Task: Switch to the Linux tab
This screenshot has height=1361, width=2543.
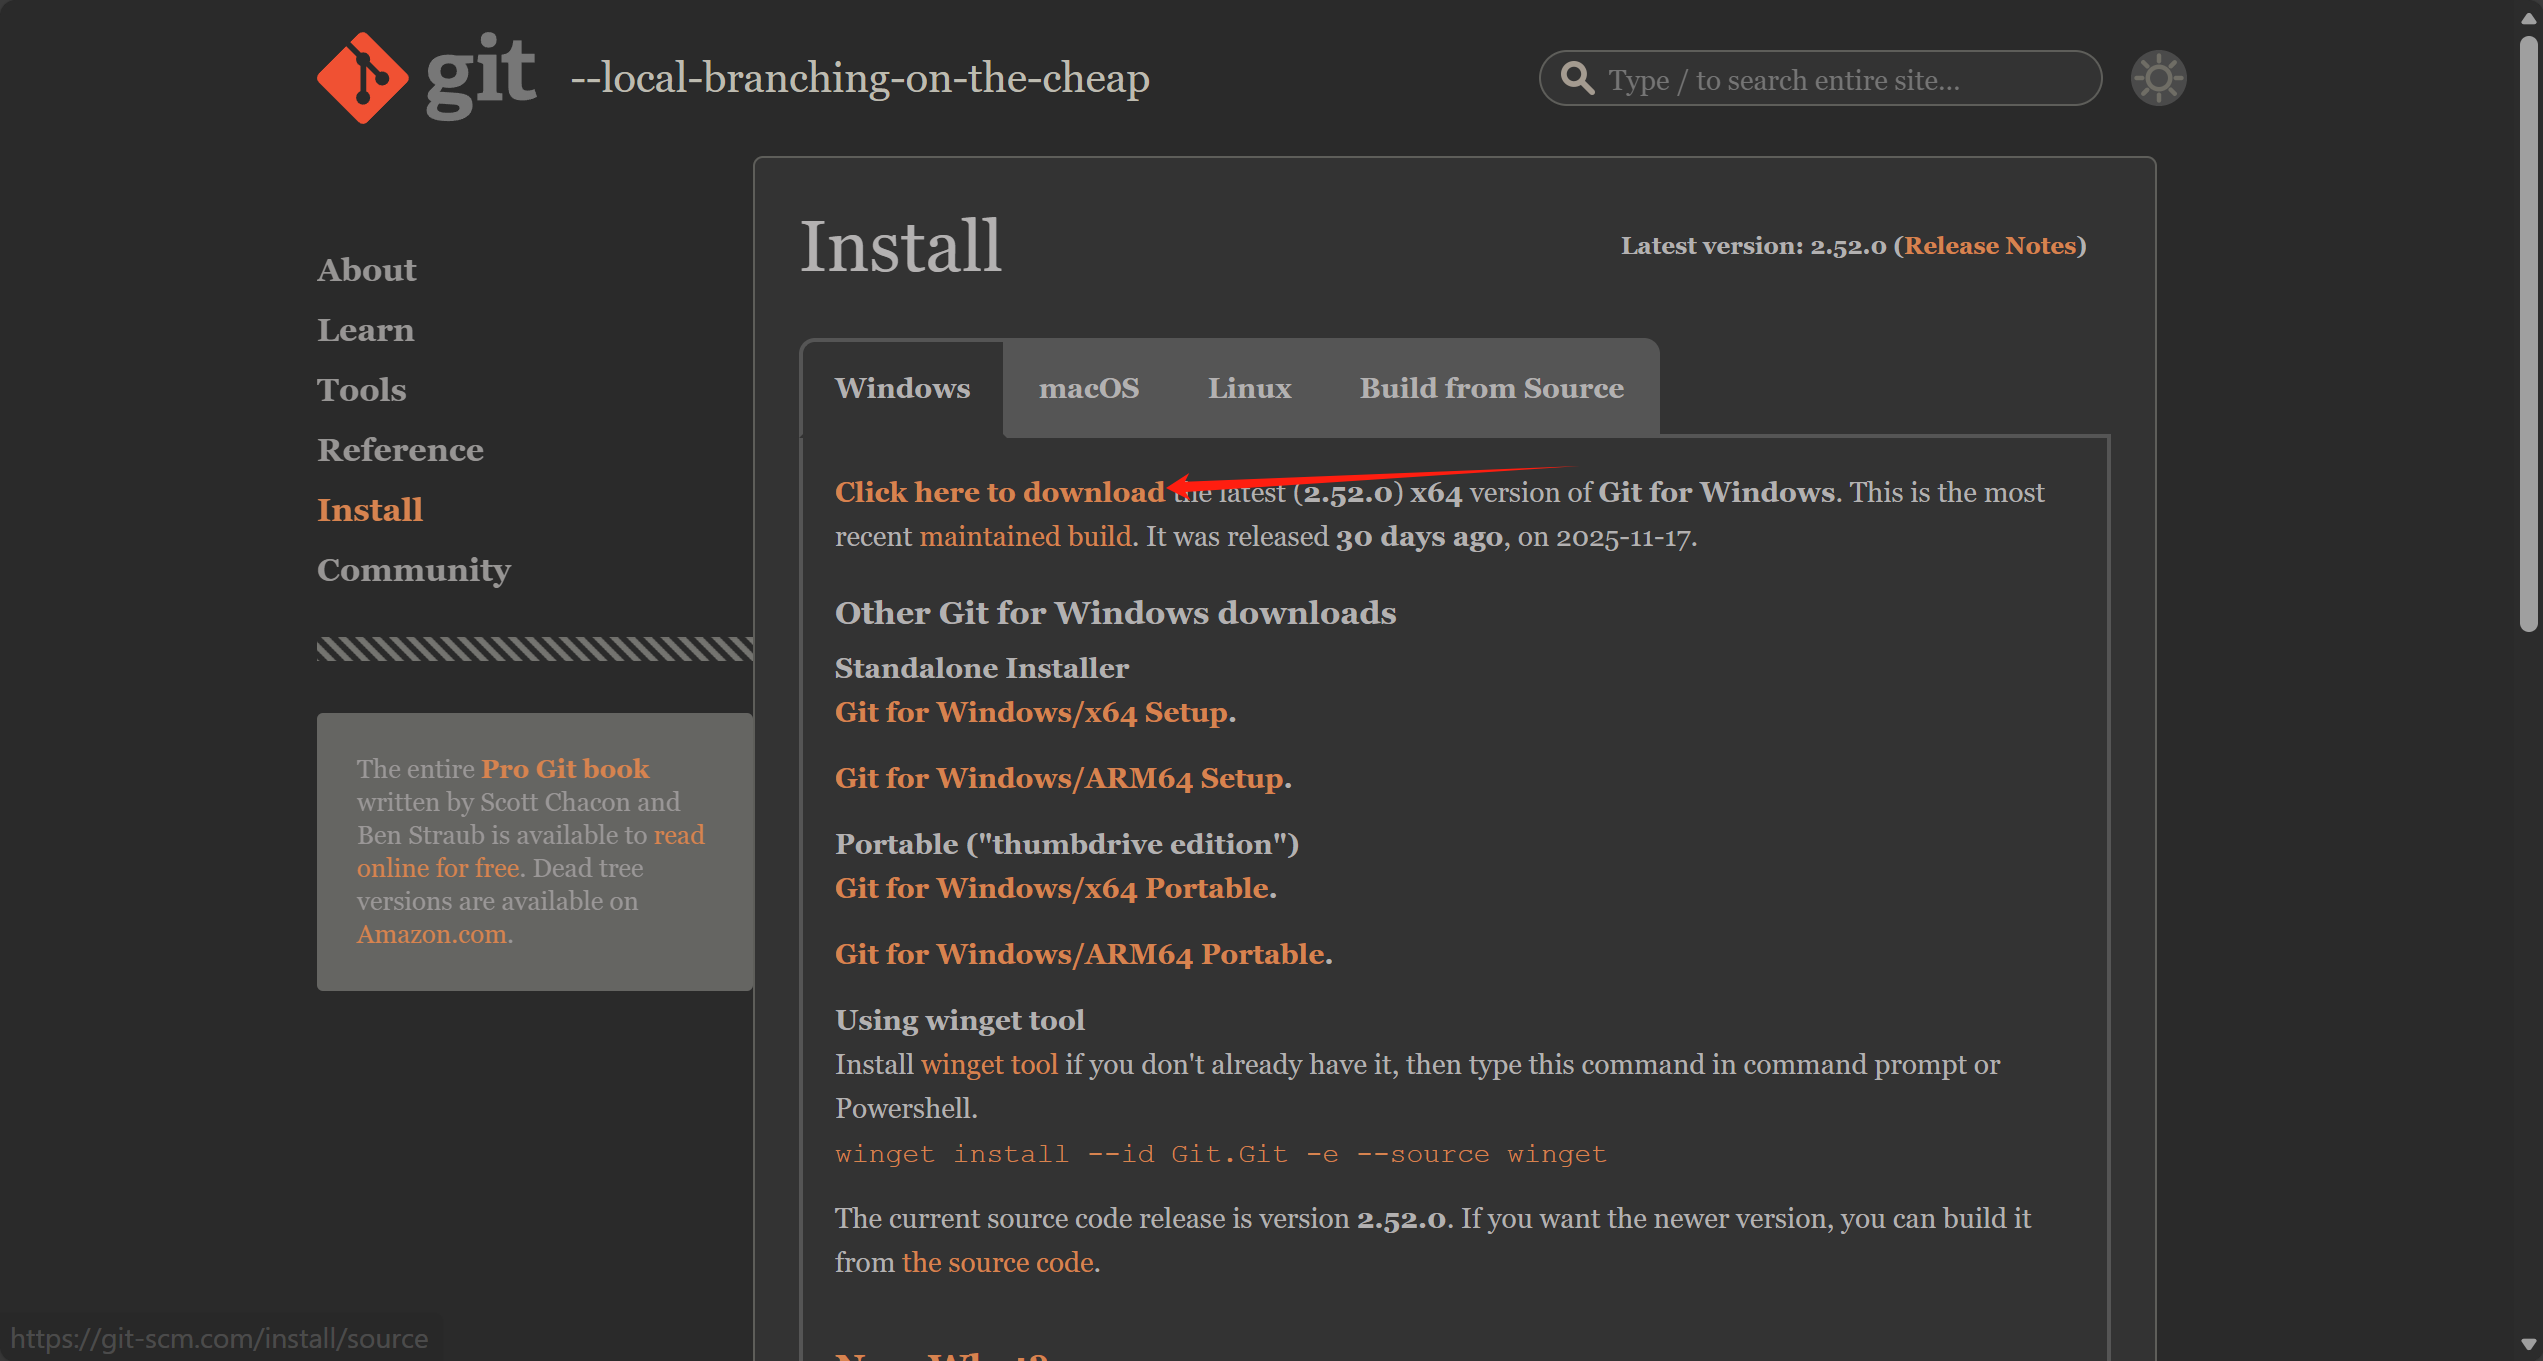Action: coord(1249,388)
